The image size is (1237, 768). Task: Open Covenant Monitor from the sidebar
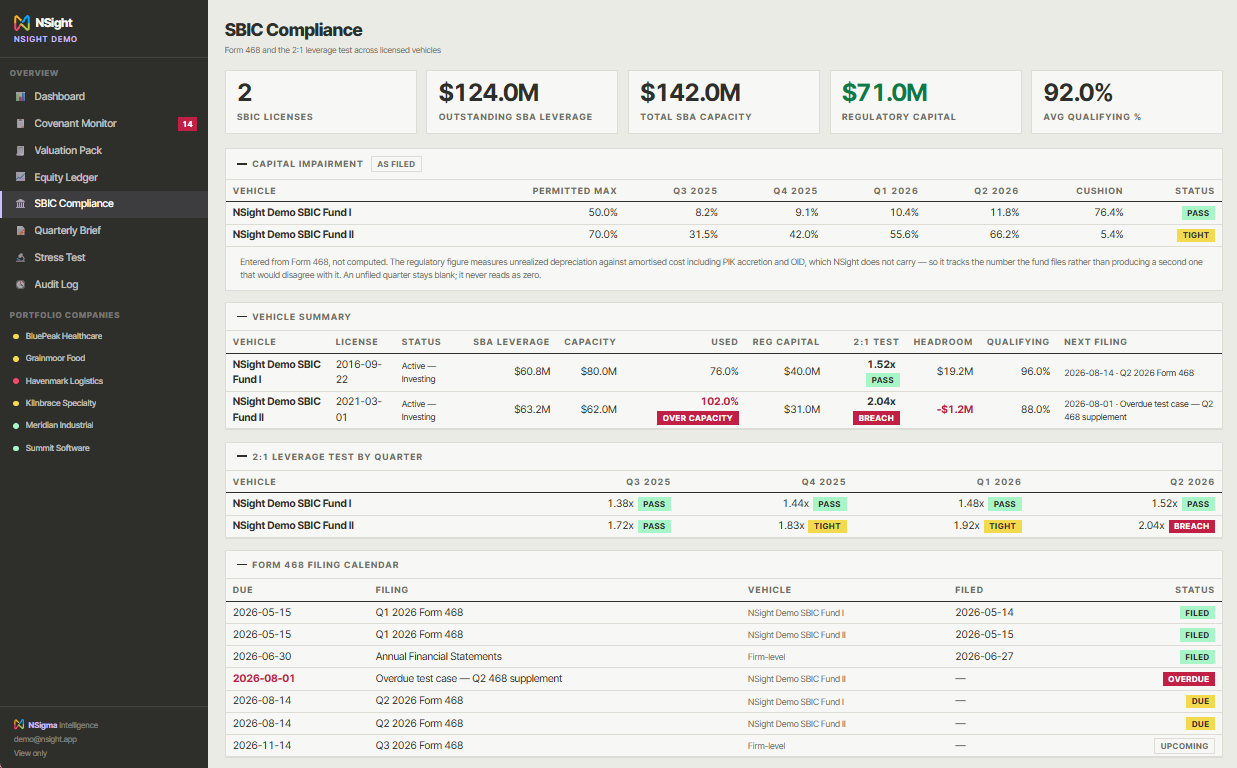coord(104,124)
